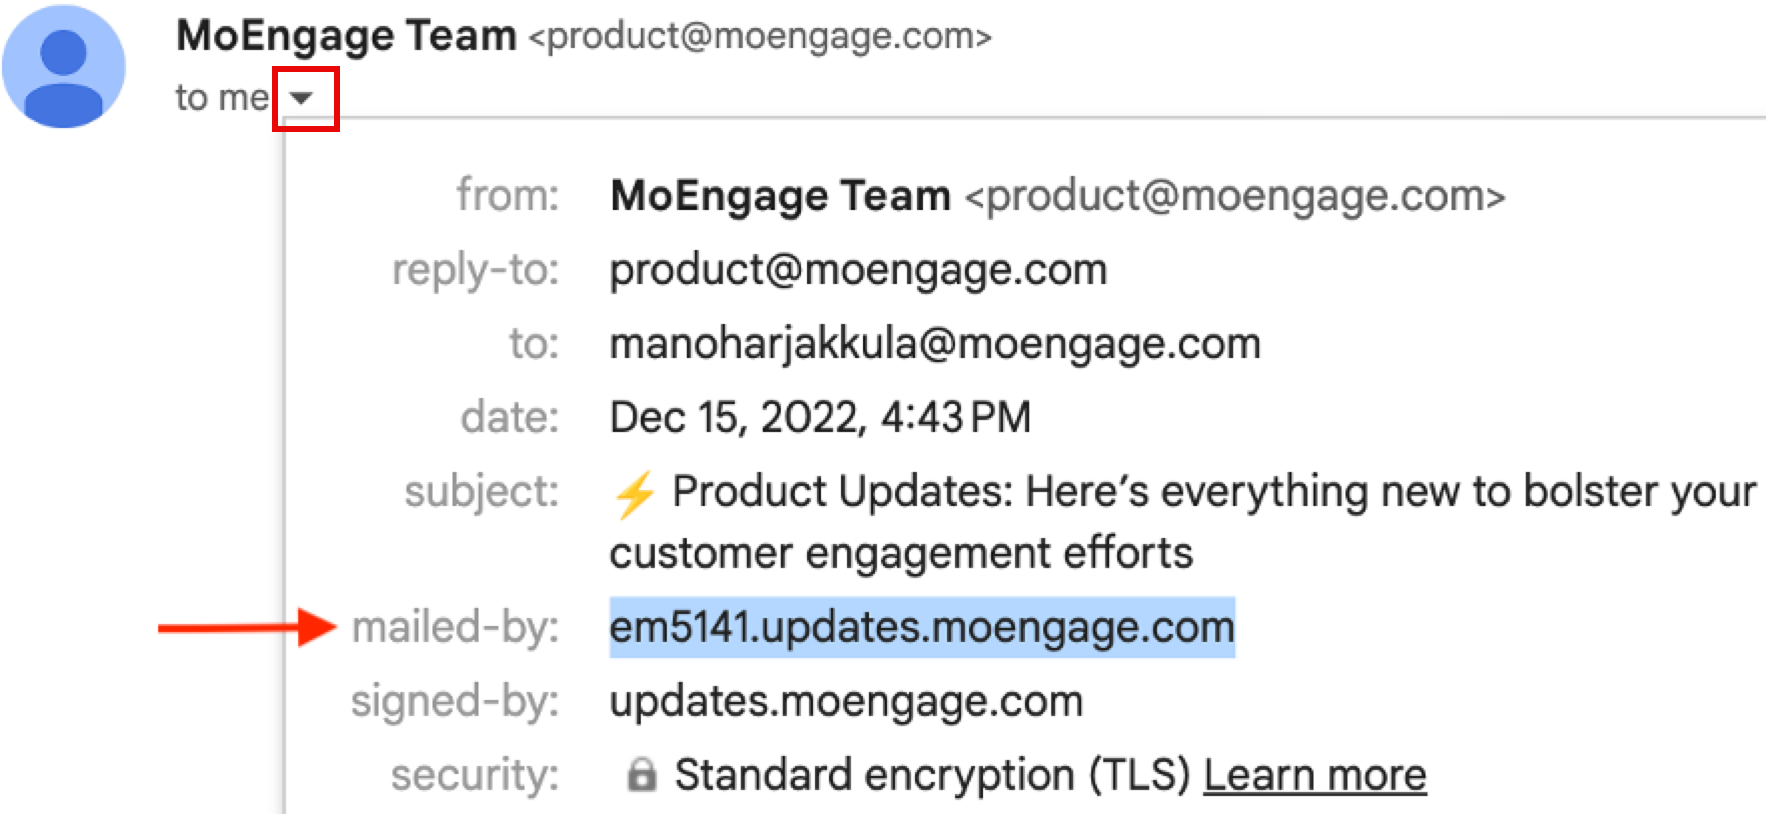The height and width of the screenshot is (814, 1766).
Task: Click the product@moengage.com address in the header
Action: click(x=760, y=36)
